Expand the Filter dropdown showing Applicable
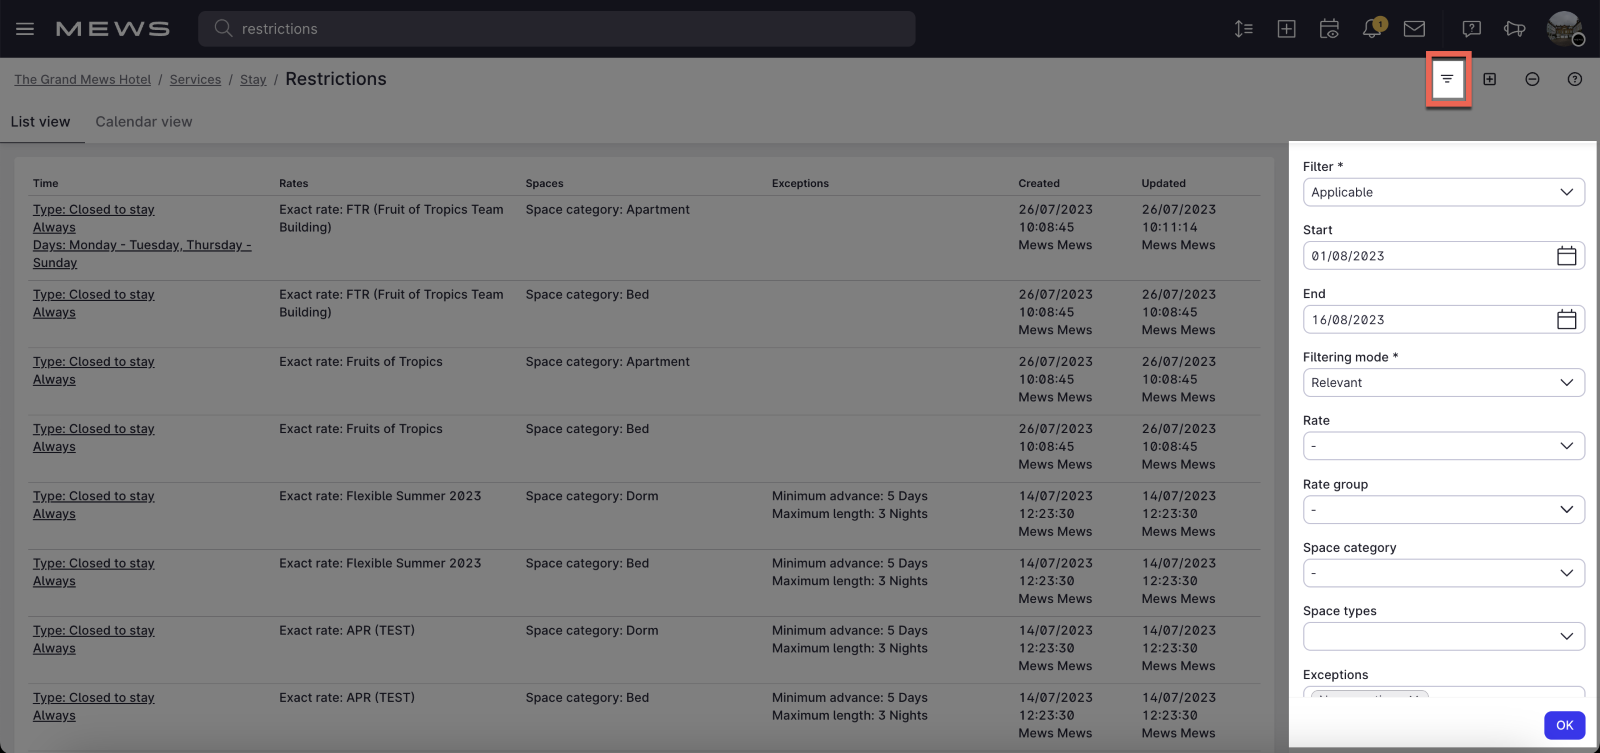Screen dimensions: 1600x753 (x=1443, y=192)
